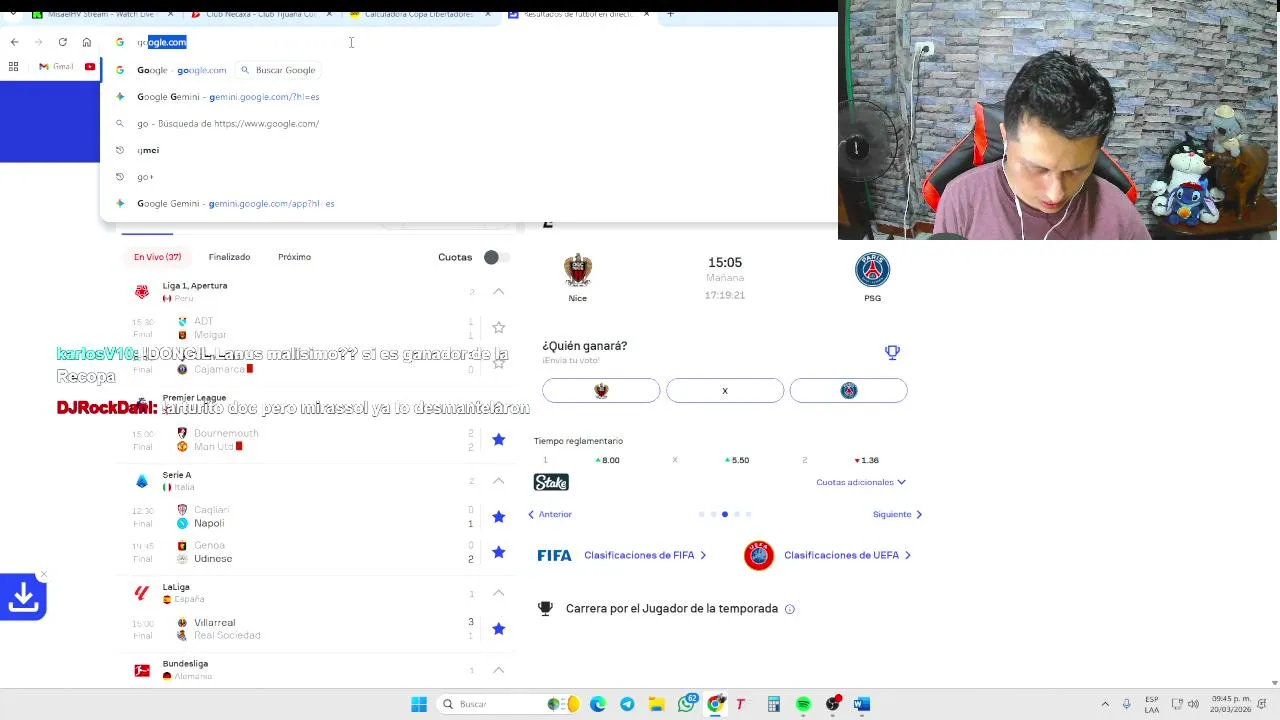
Task: Click the Nice team crest in match header
Action: coord(578,270)
